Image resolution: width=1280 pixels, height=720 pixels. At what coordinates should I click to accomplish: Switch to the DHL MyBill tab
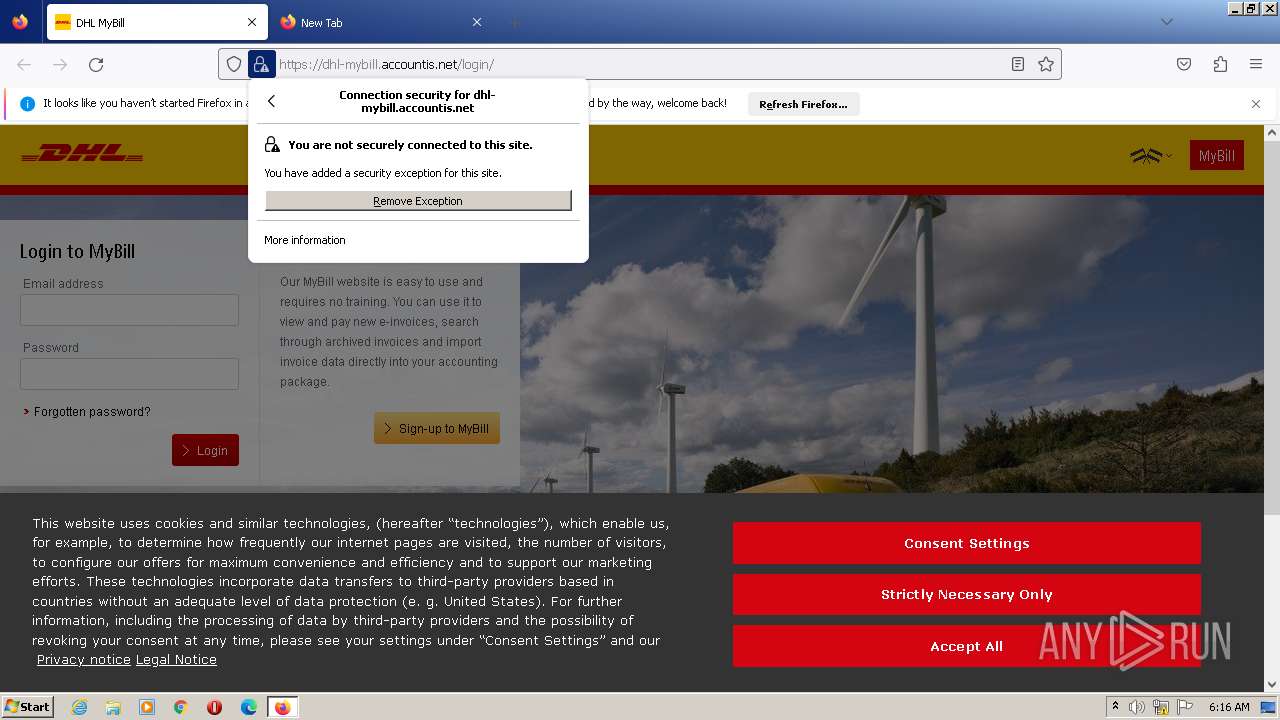pyautogui.click(x=156, y=22)
